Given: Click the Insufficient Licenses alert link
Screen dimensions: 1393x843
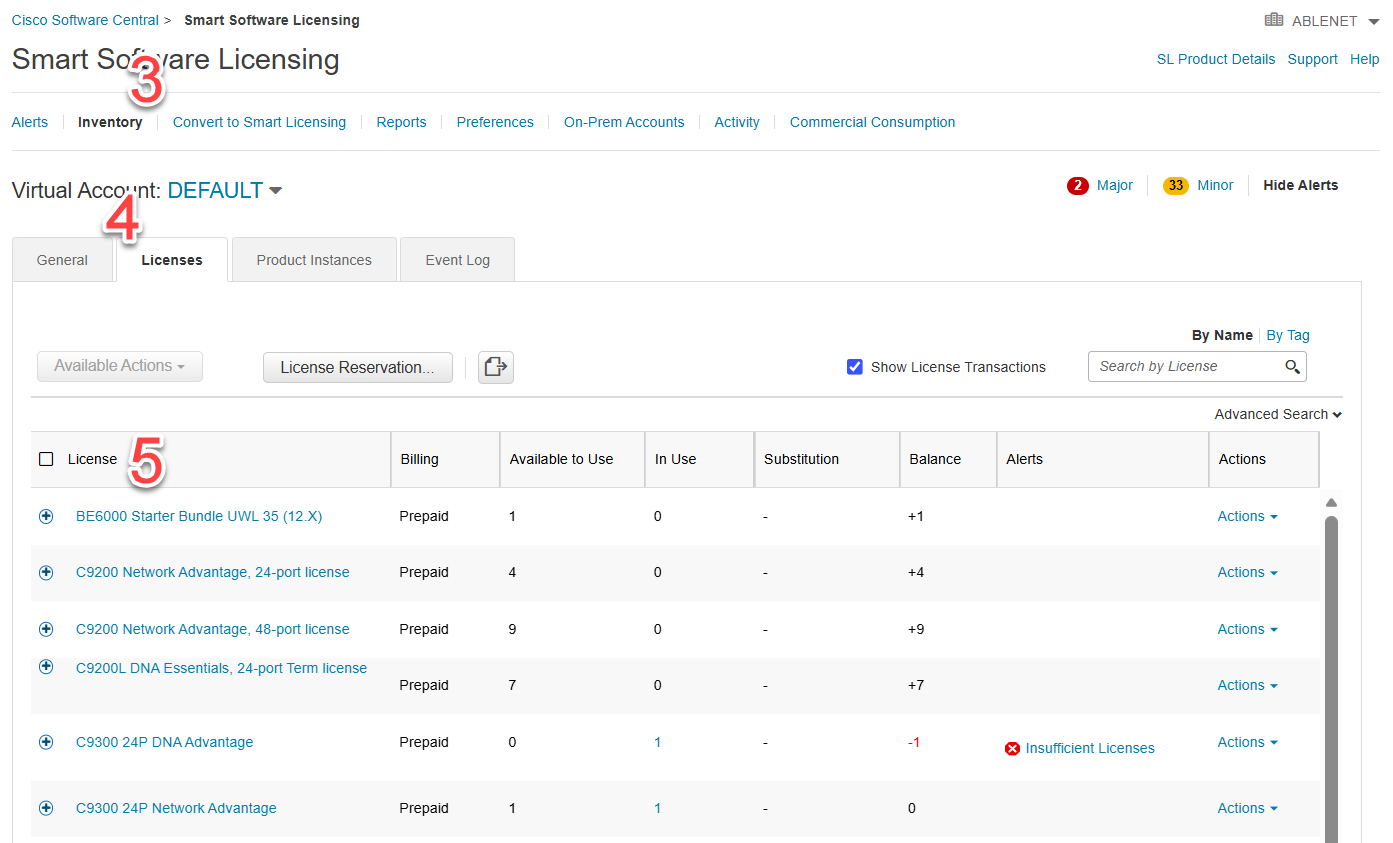Looking at the screenshot, I should coord(1090,748).
